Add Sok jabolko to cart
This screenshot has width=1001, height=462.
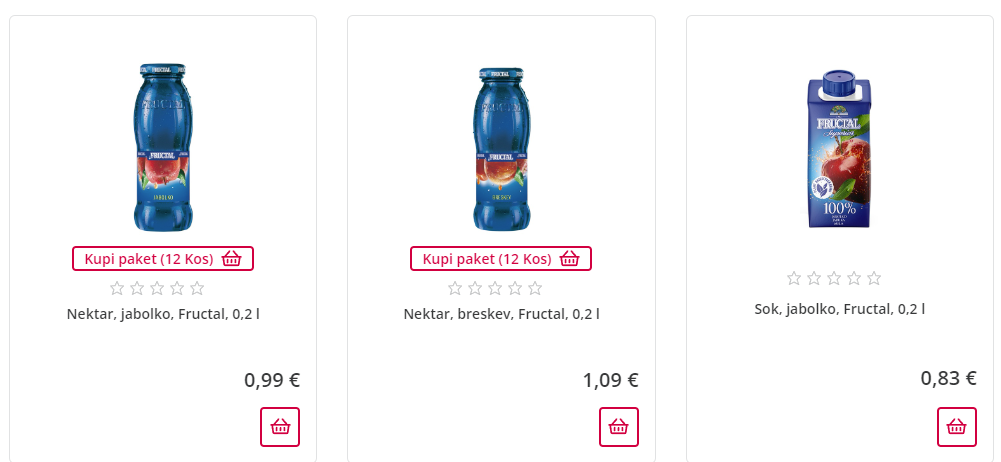pos(957,427)
